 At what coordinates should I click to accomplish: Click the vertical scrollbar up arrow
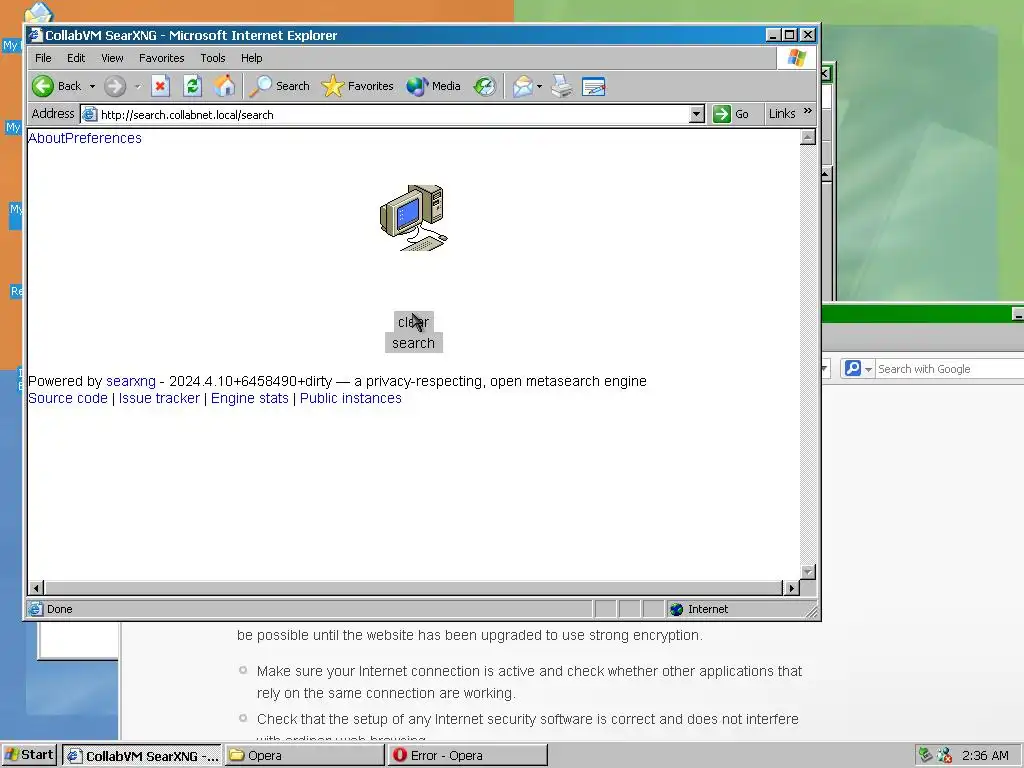808,137
